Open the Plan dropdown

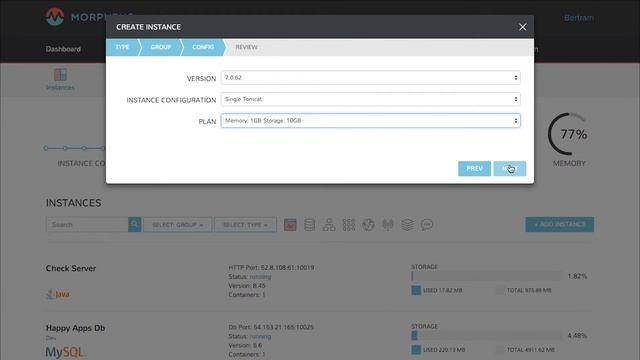[x=371, y=121]
